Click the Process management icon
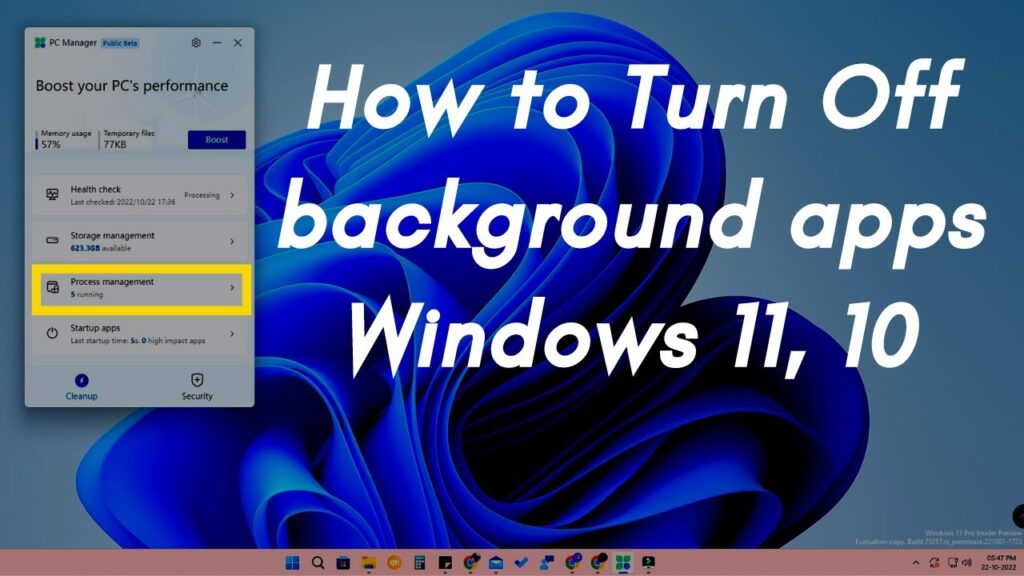This screenshot has height=576, width=1024. pos(52,287)
